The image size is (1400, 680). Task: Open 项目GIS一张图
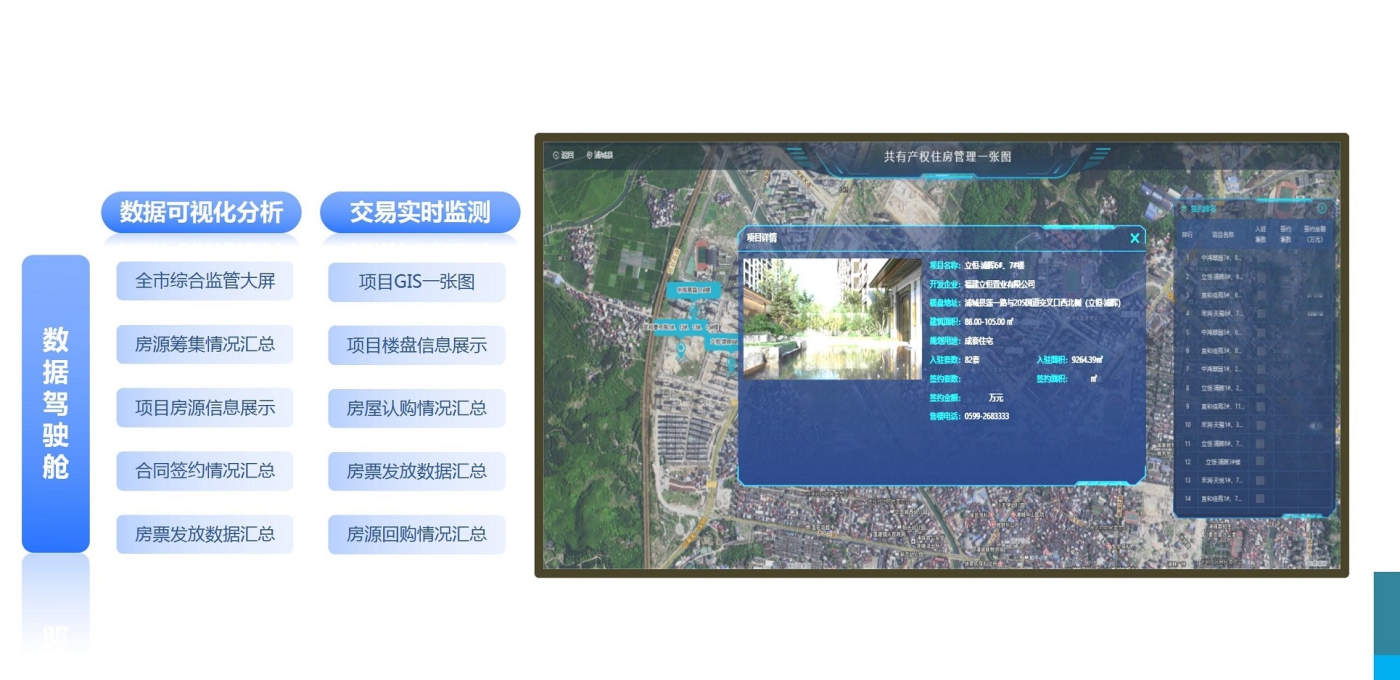point(417,282)
